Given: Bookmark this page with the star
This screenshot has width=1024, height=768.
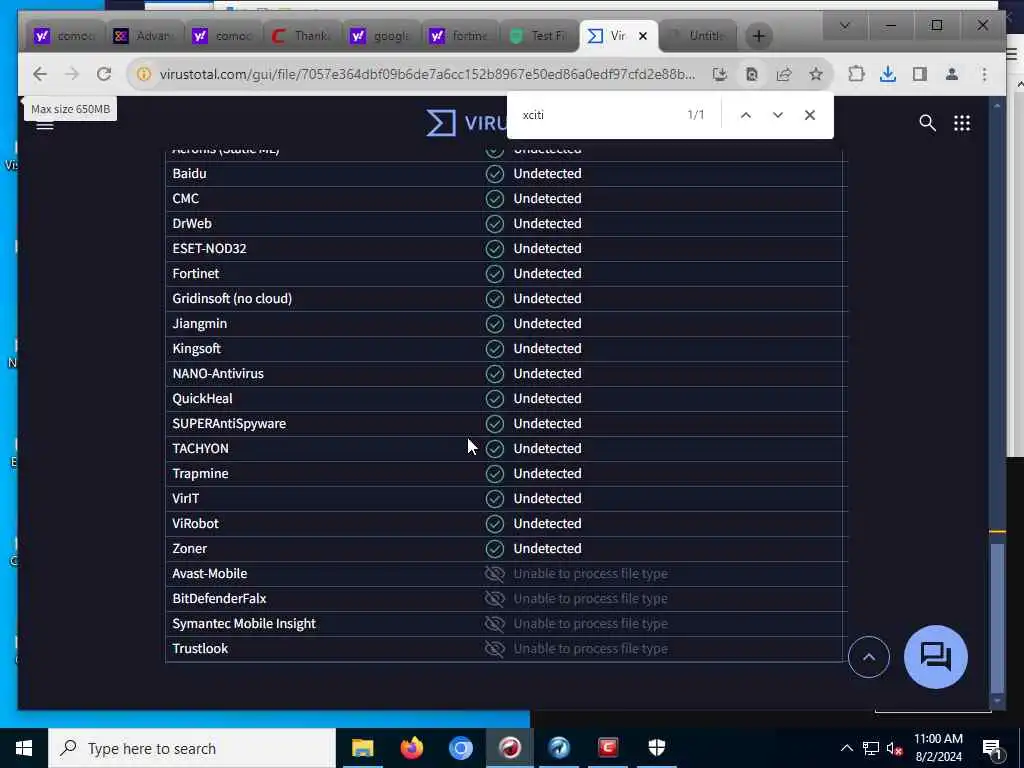Looking at the screenshot, I should pos(816,74).
